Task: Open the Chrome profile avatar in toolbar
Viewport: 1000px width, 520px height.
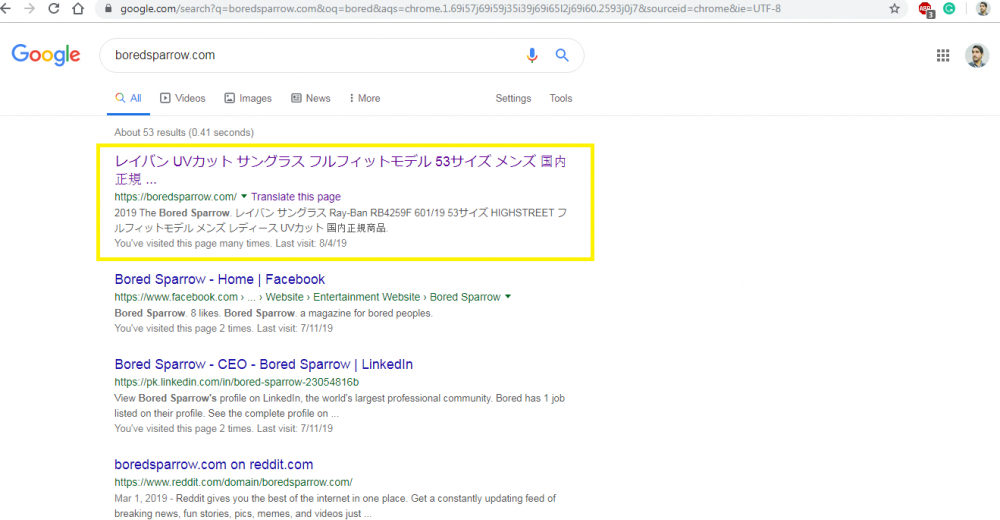Action: pyautogui.click(x=983, y=8)
